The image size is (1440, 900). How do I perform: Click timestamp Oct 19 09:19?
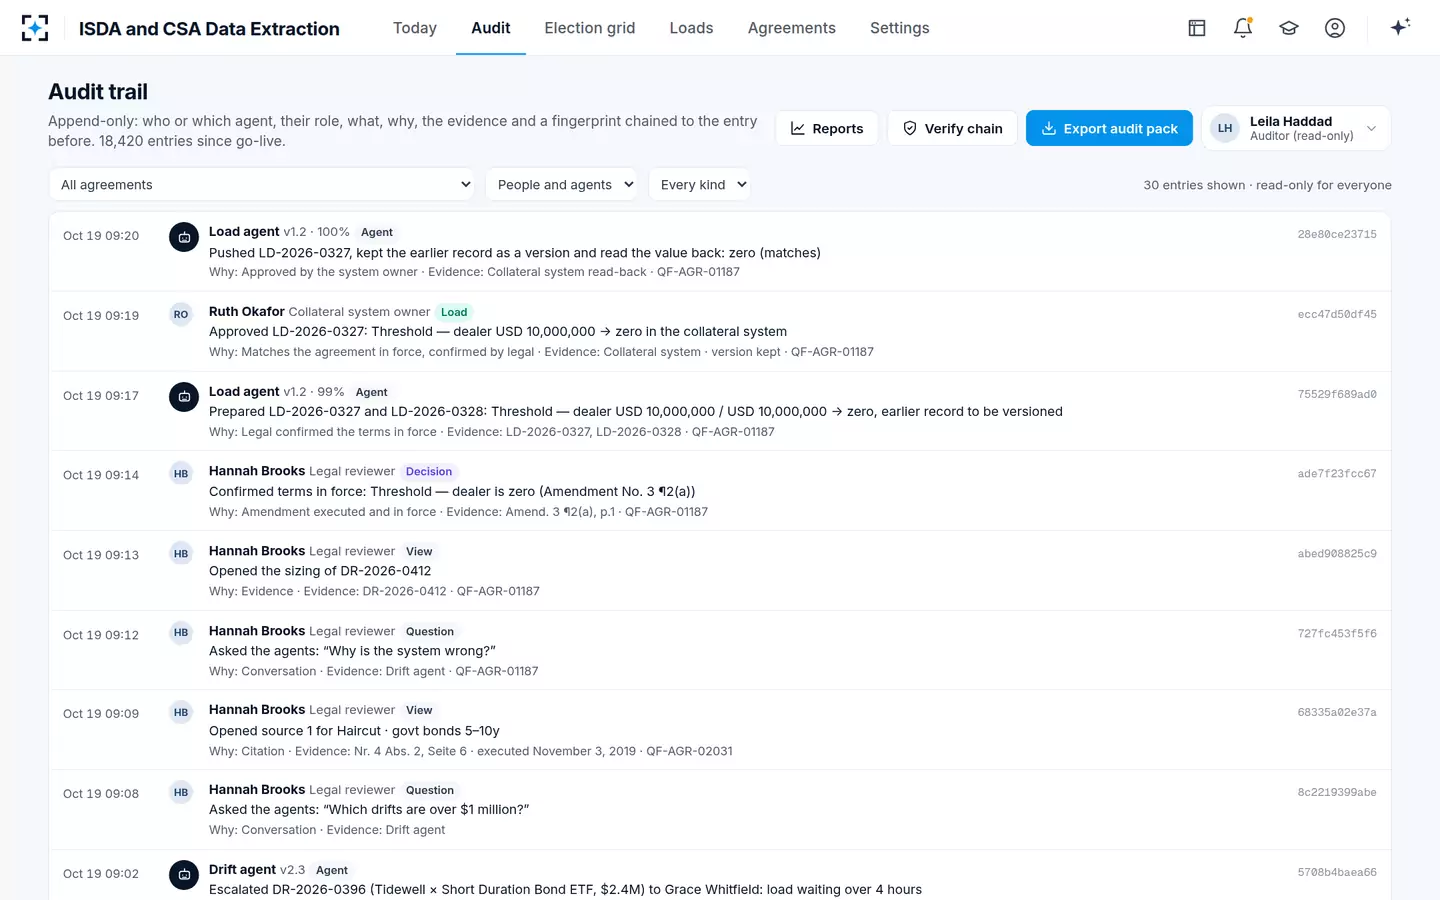click(101, 316)
